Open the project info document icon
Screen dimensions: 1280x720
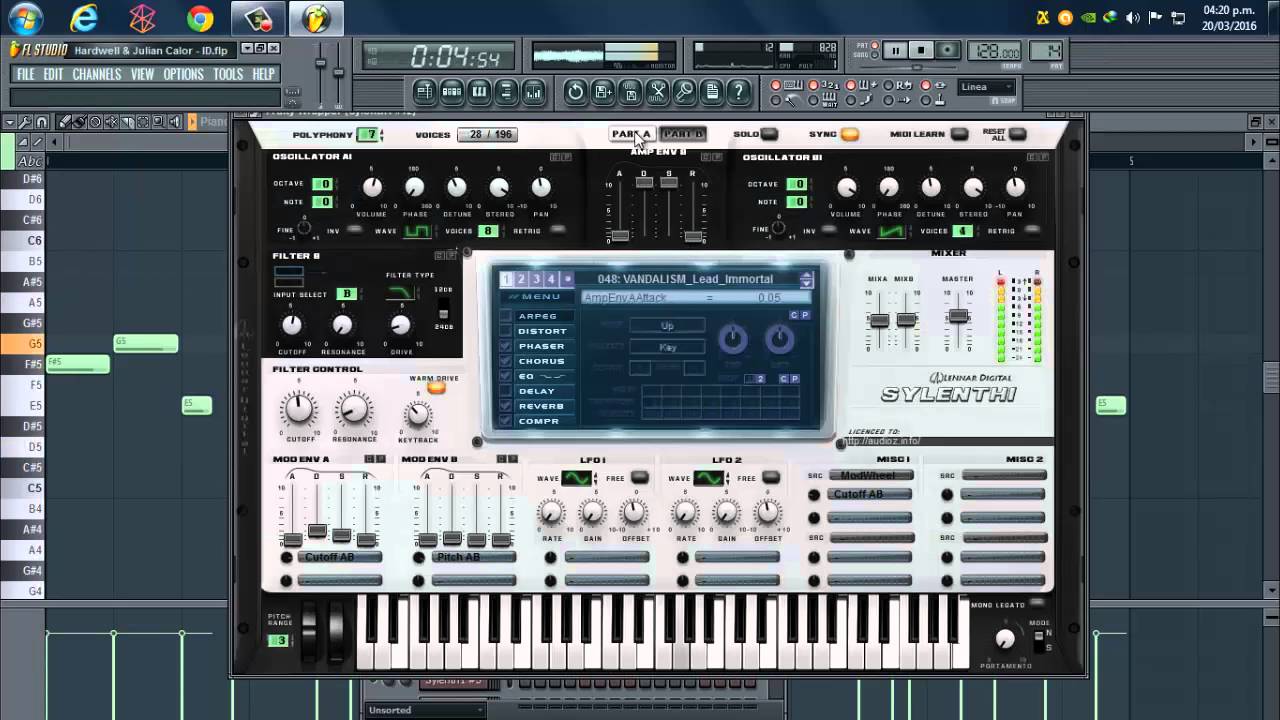pyautogui.click(x=711, y=92)
